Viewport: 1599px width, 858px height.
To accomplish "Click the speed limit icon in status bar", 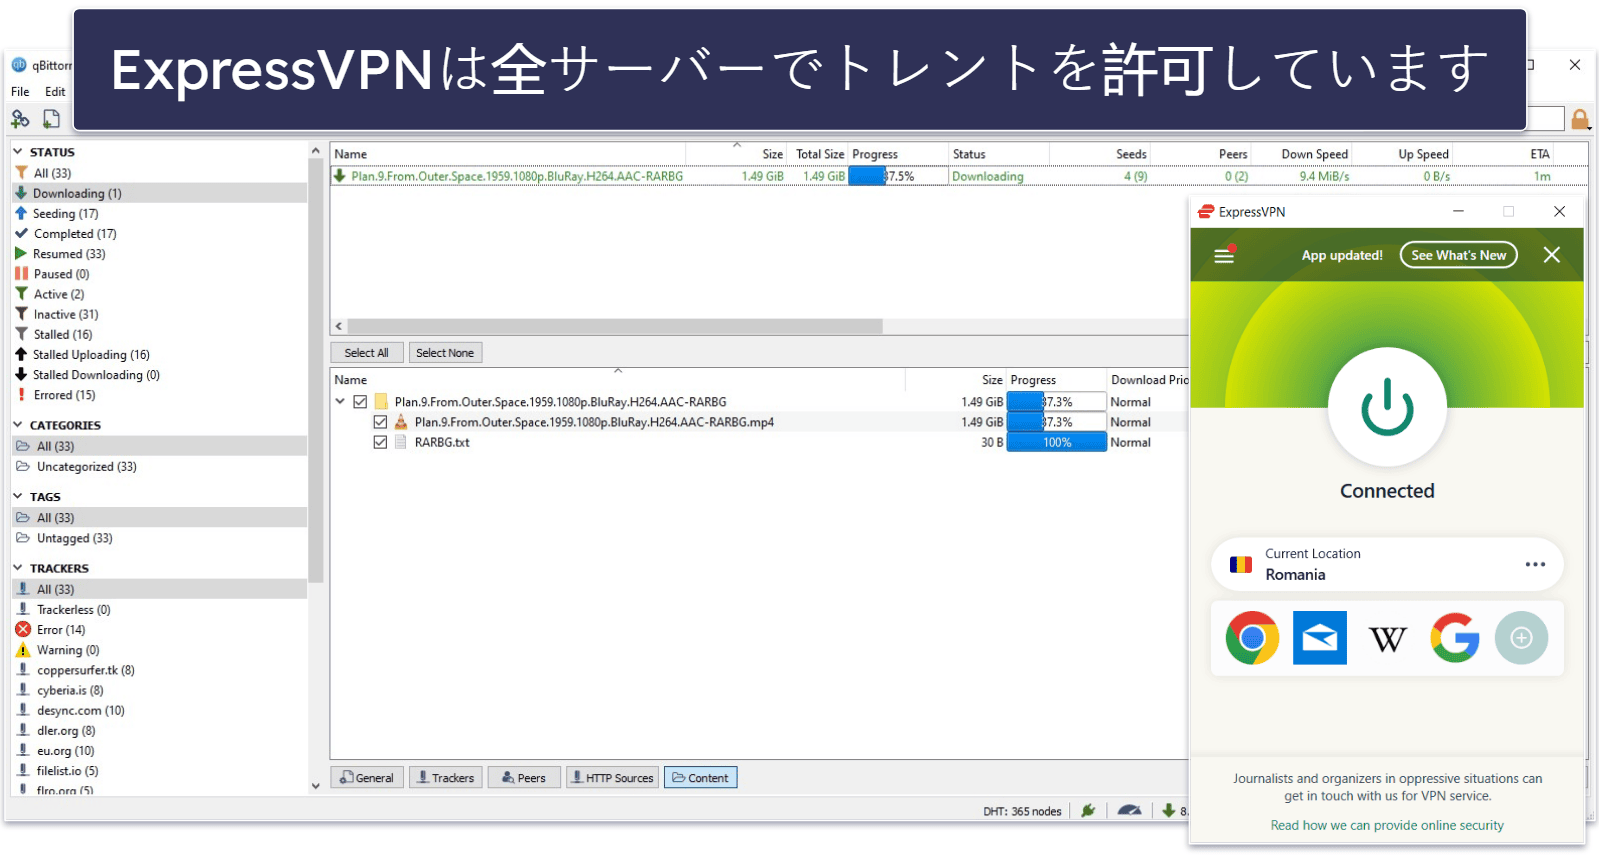I will [1129, 810].
